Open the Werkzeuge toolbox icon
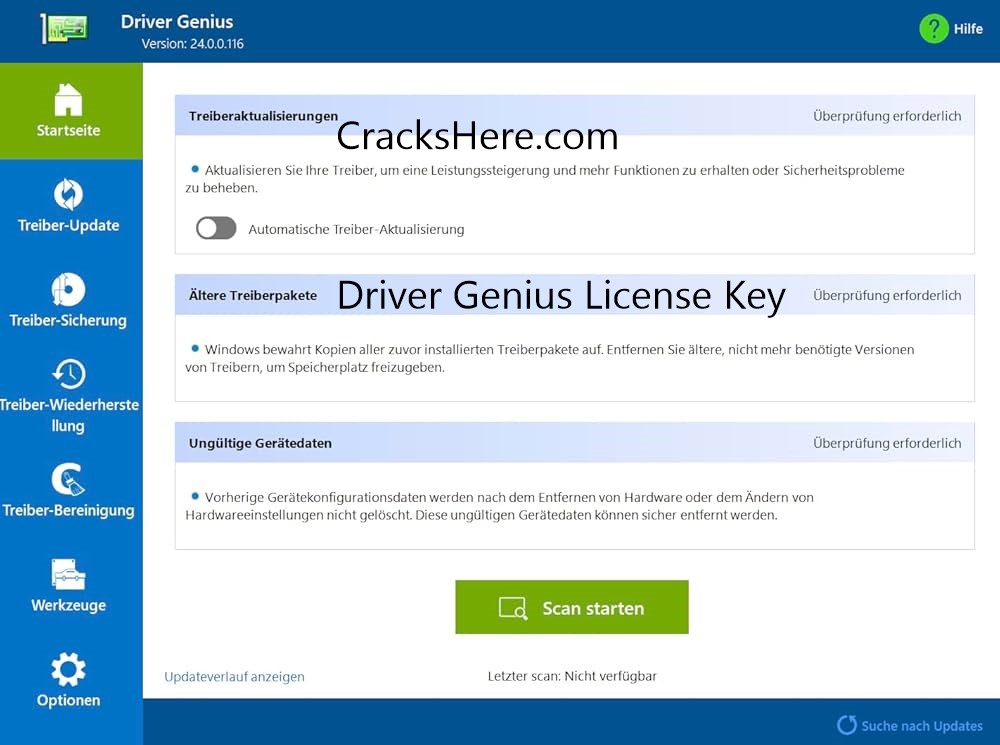The width and height of the screenshot is (1000, 745). [x=68, y=574]
